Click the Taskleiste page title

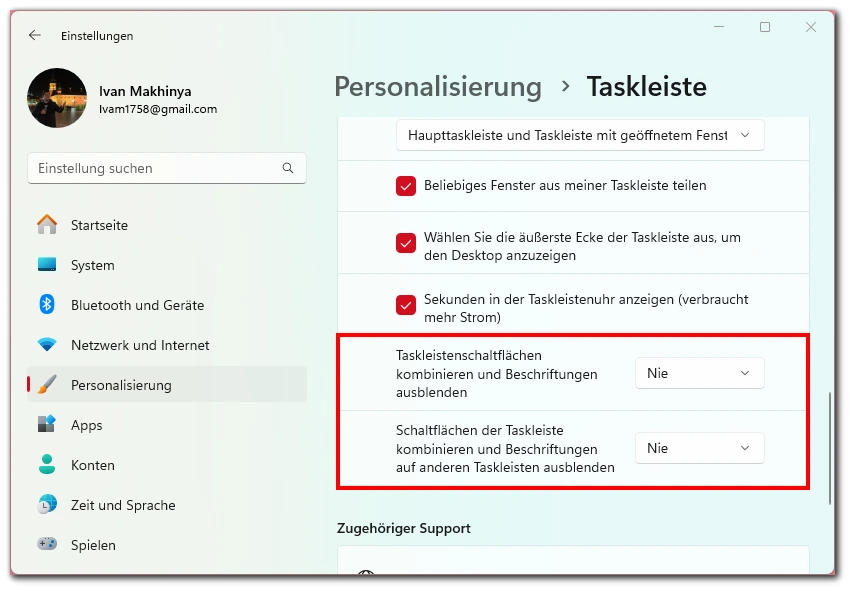[646, 87]
